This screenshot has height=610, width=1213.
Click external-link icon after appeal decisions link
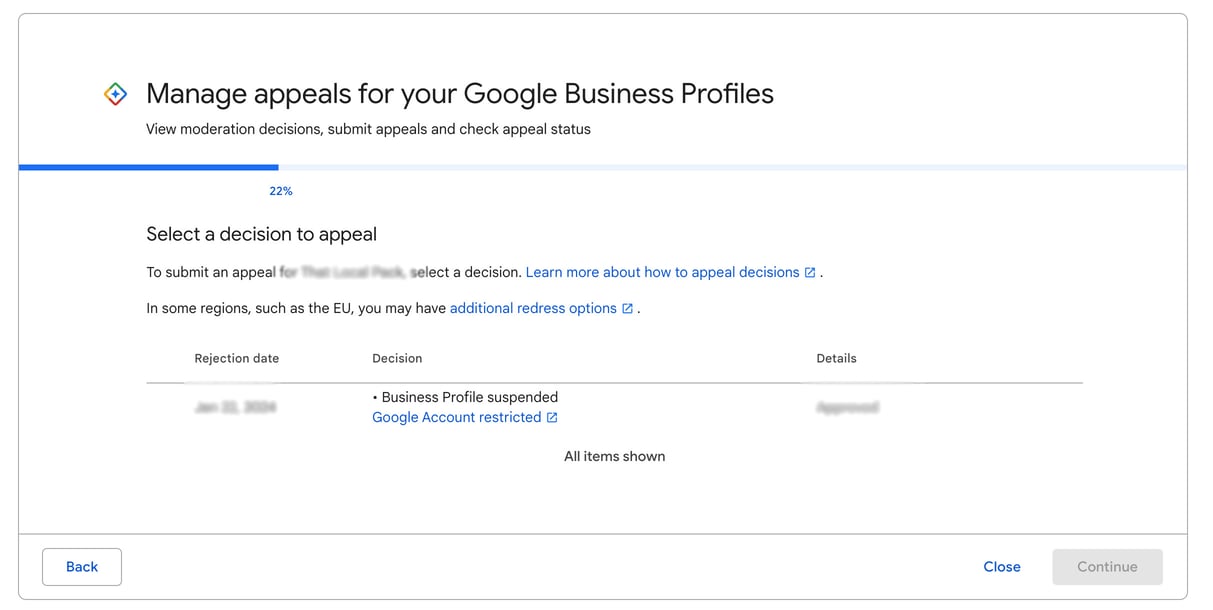click(x=809, y=271)
